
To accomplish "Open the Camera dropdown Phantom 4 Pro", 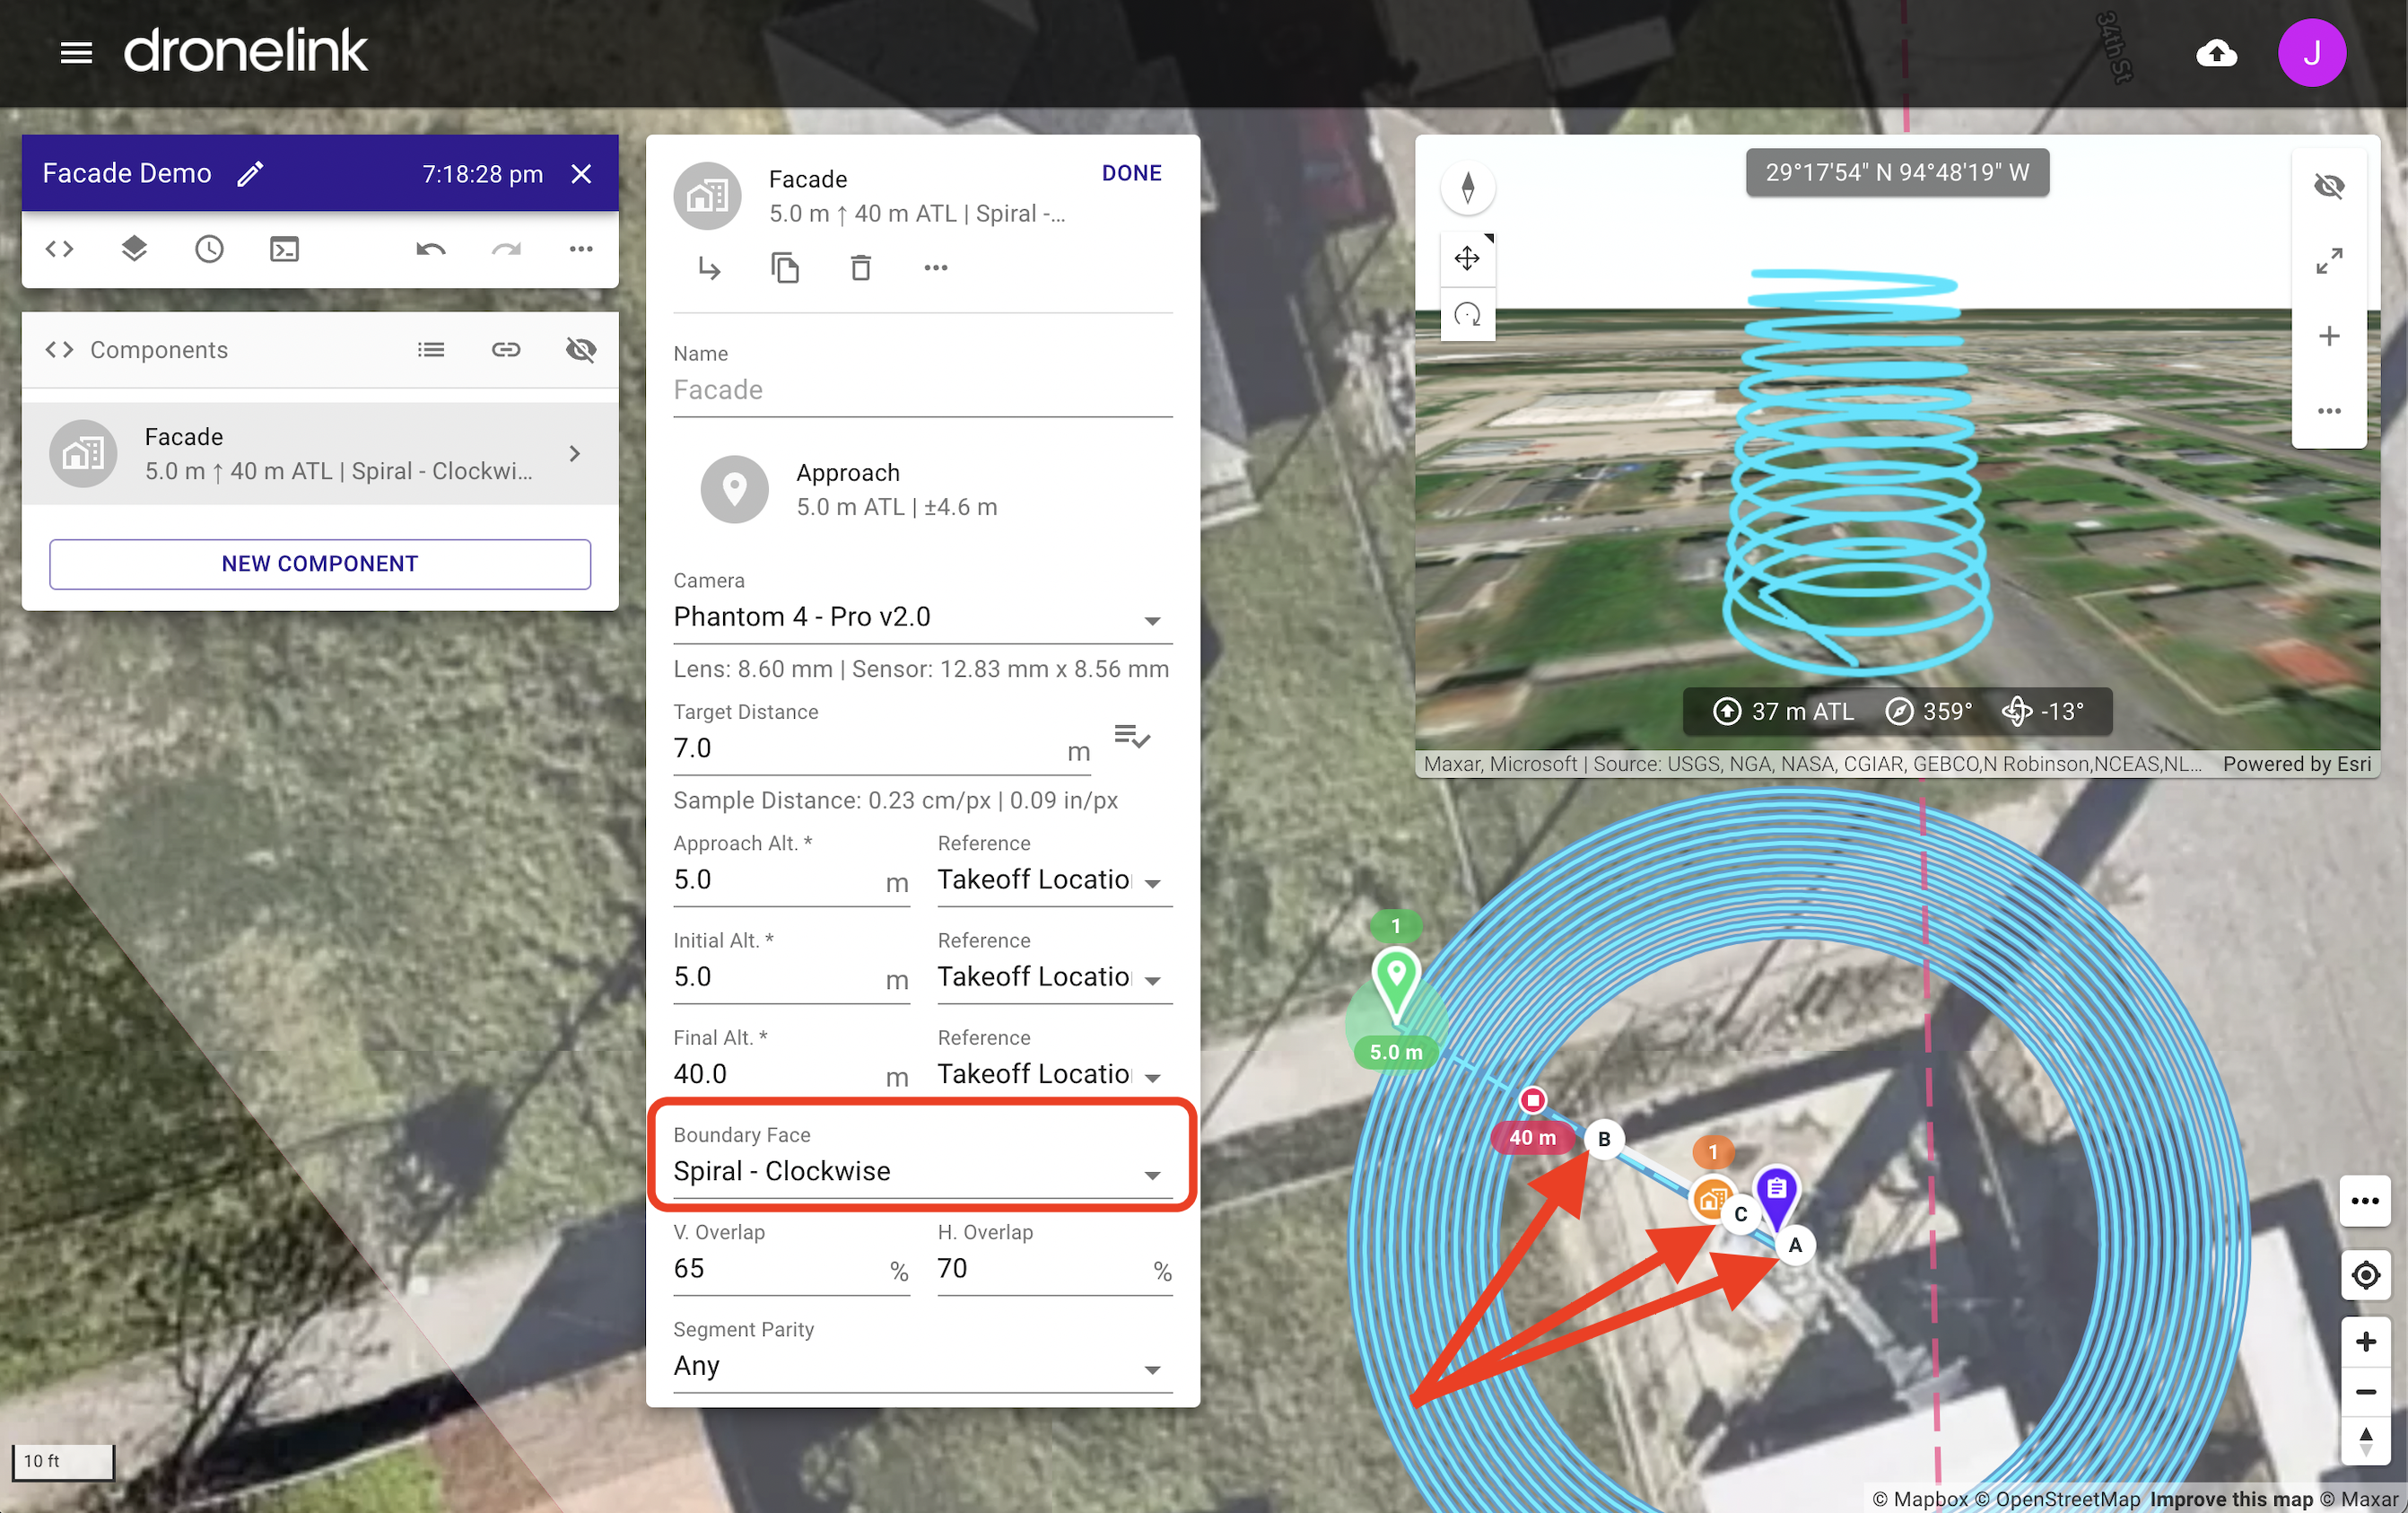I will tap(922, 617).
